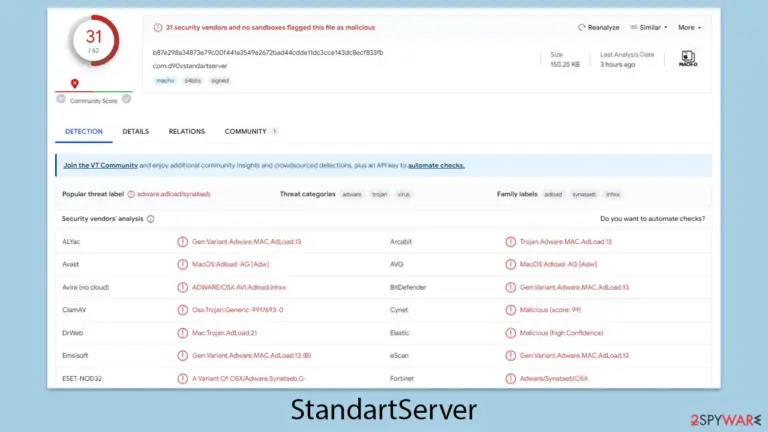
Task: Open the More dropdown menu
Action: pyautogui.click(x=689, y=27)
